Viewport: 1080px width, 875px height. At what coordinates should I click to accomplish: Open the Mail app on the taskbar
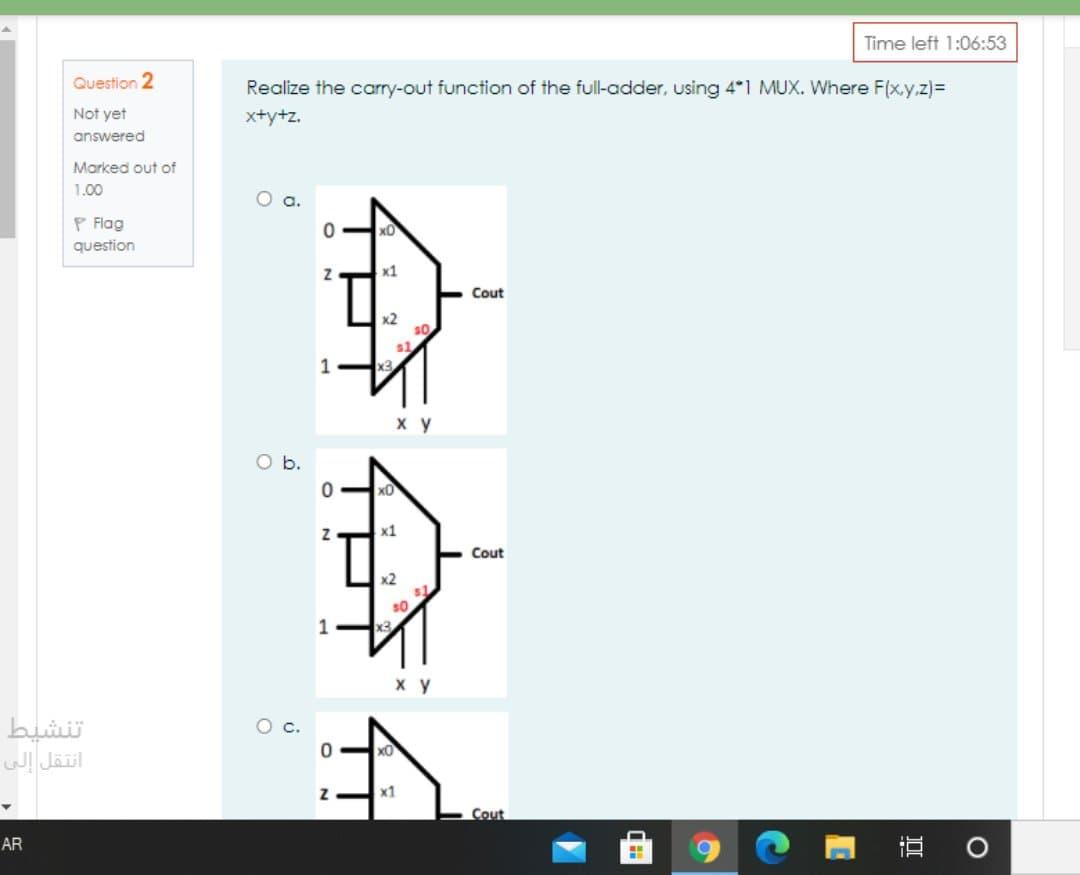[570, 846]
